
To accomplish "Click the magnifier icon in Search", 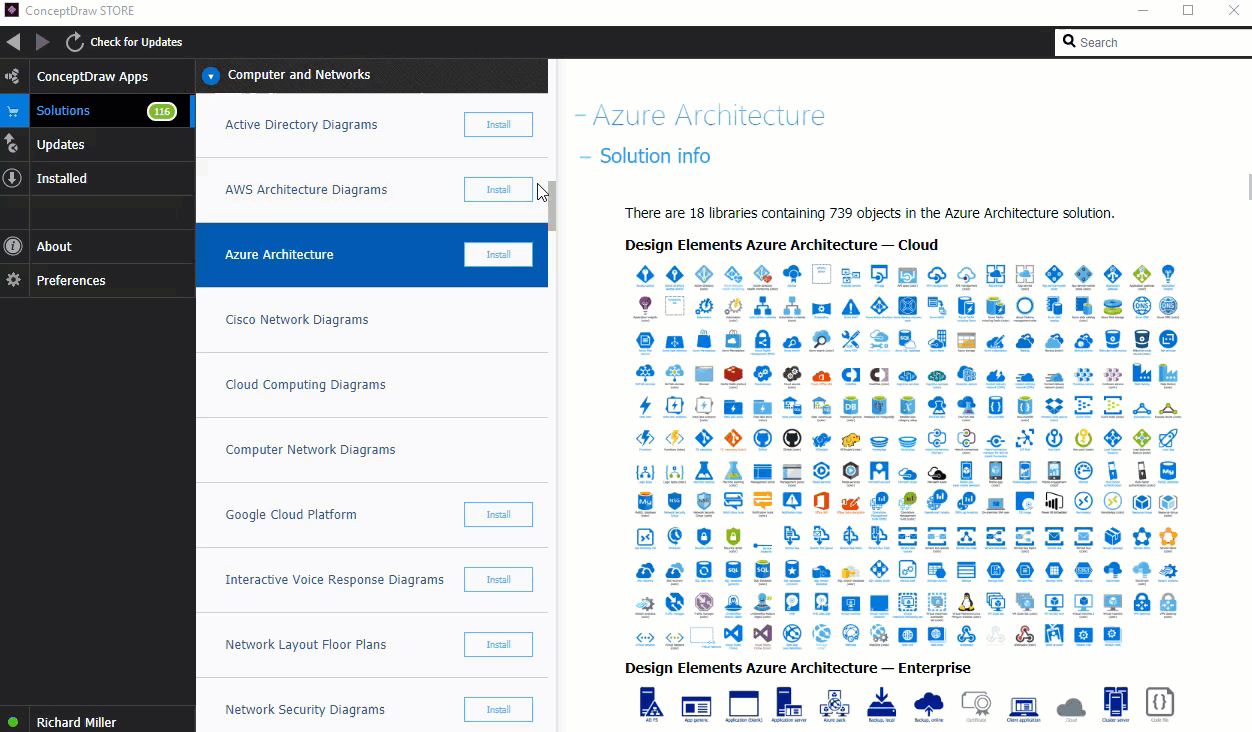I will [1069, 42].
